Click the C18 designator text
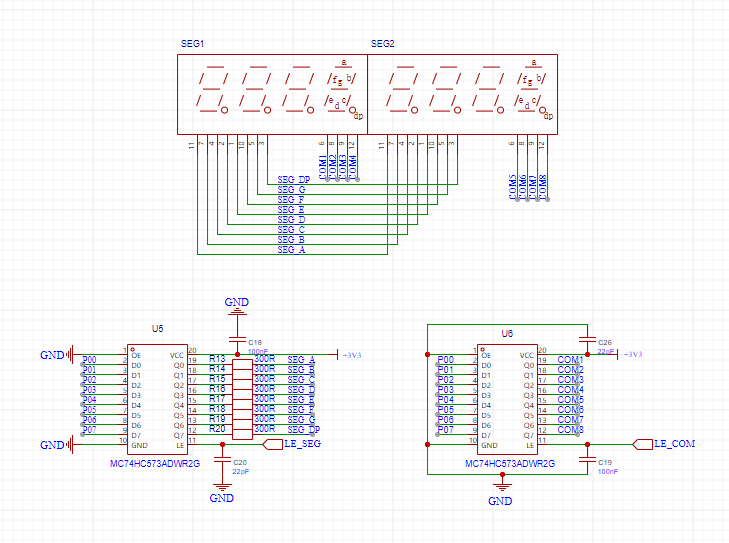 pyautogui.click(x=255, y=343)
